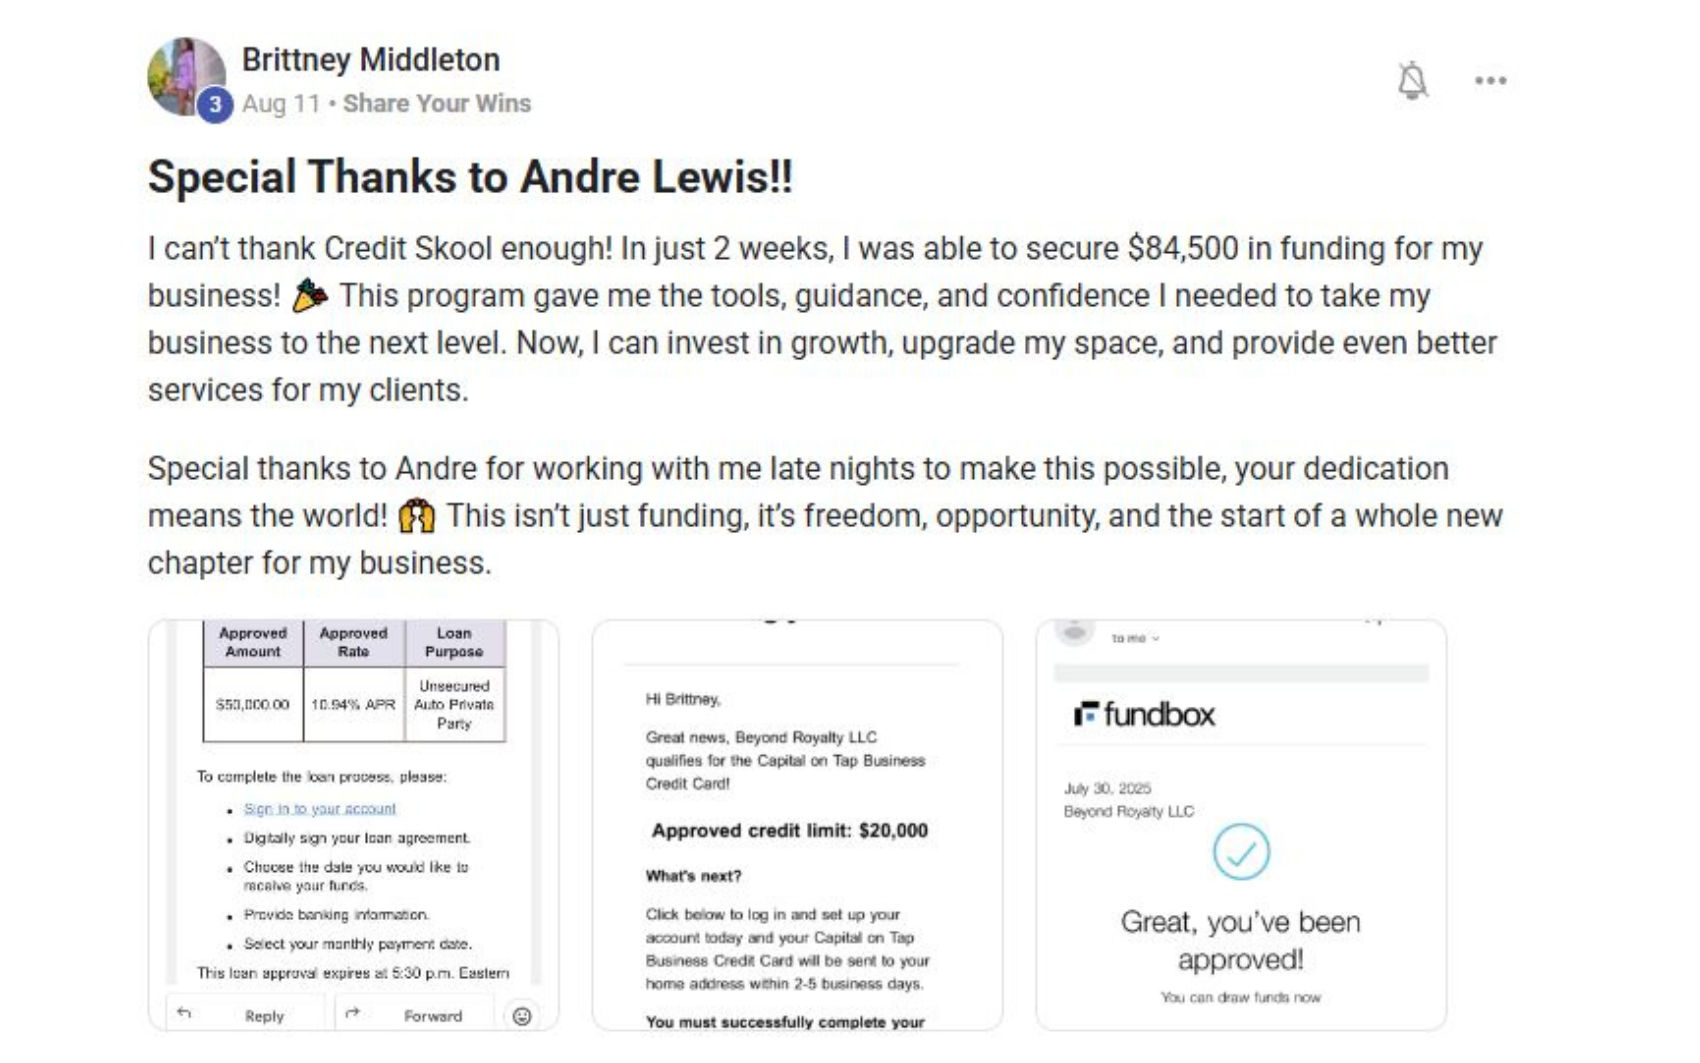Viewport: 1700px width, 1063px height.
Task: Open the level 3 badge on the avatar
Action: (215, 104)
